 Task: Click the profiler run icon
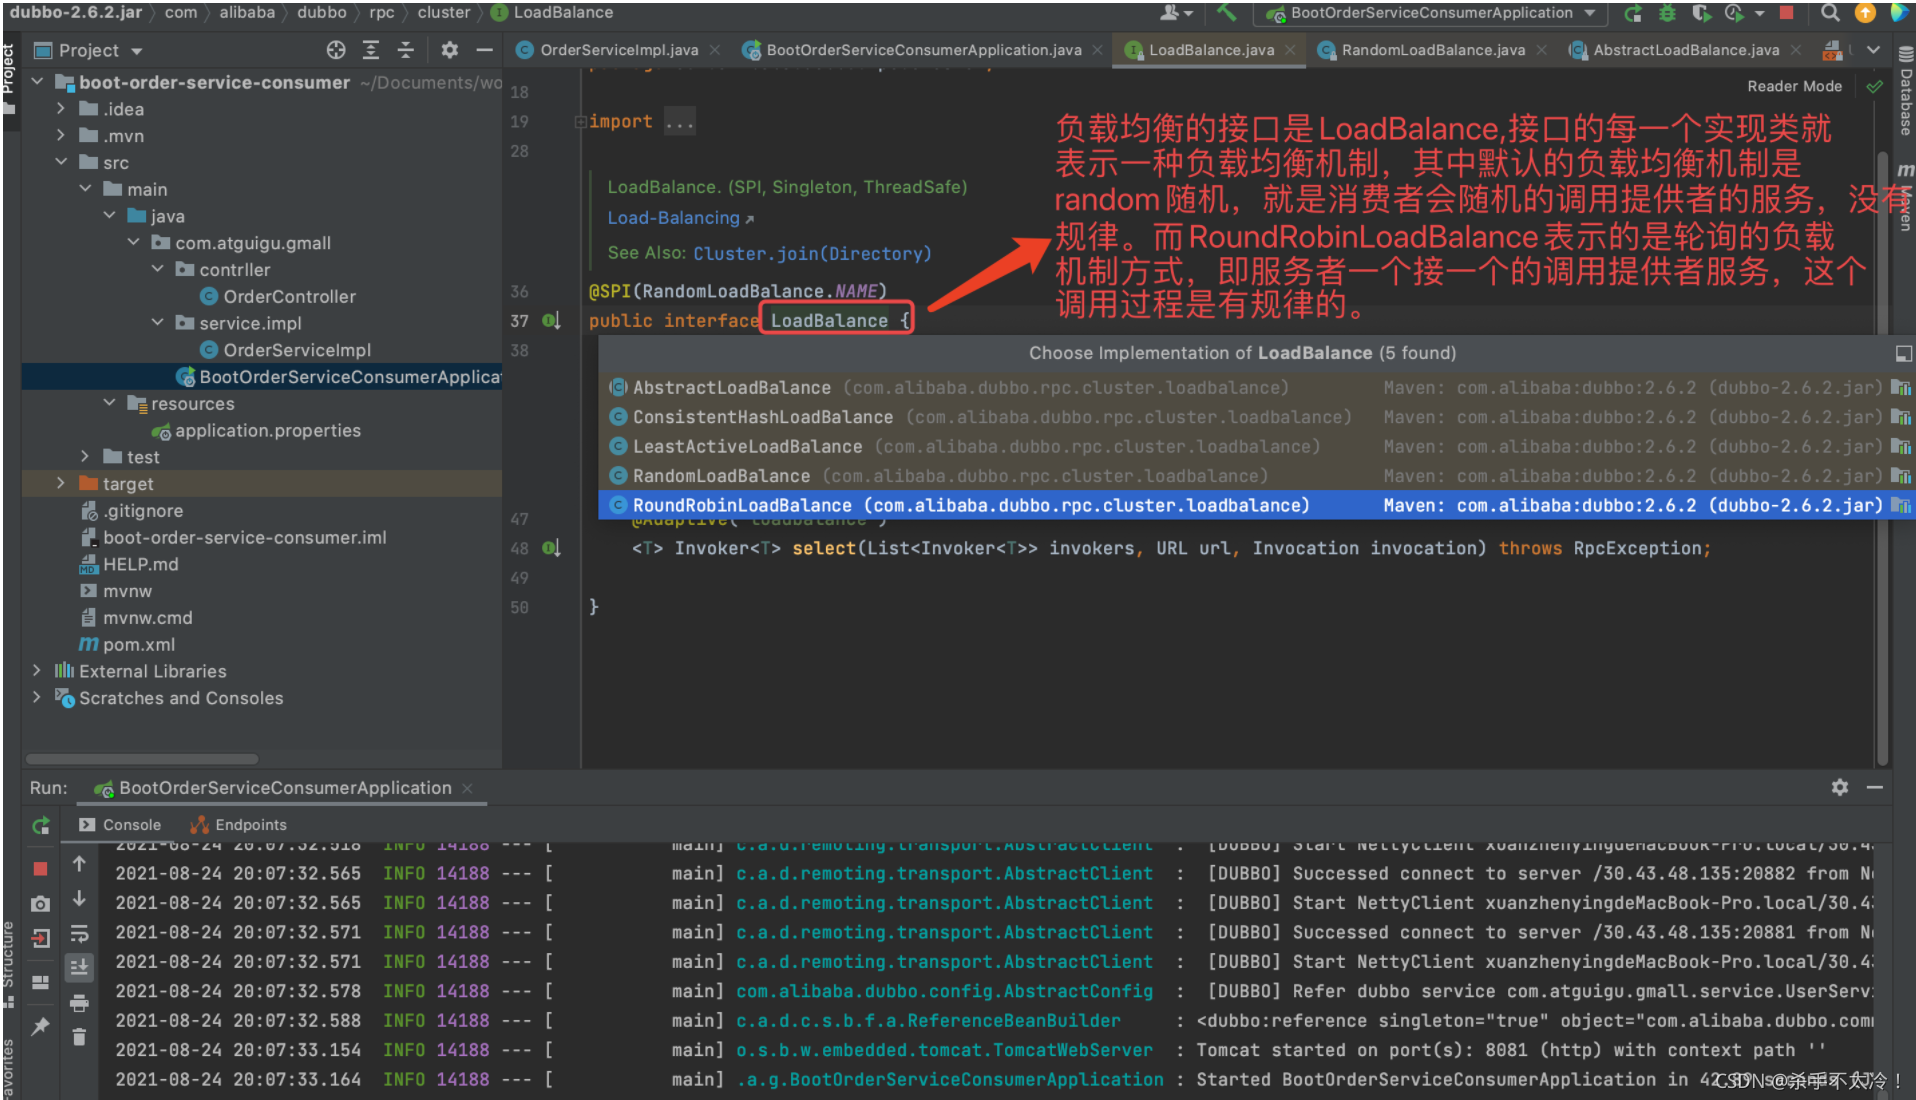(x=1735, y=13)
